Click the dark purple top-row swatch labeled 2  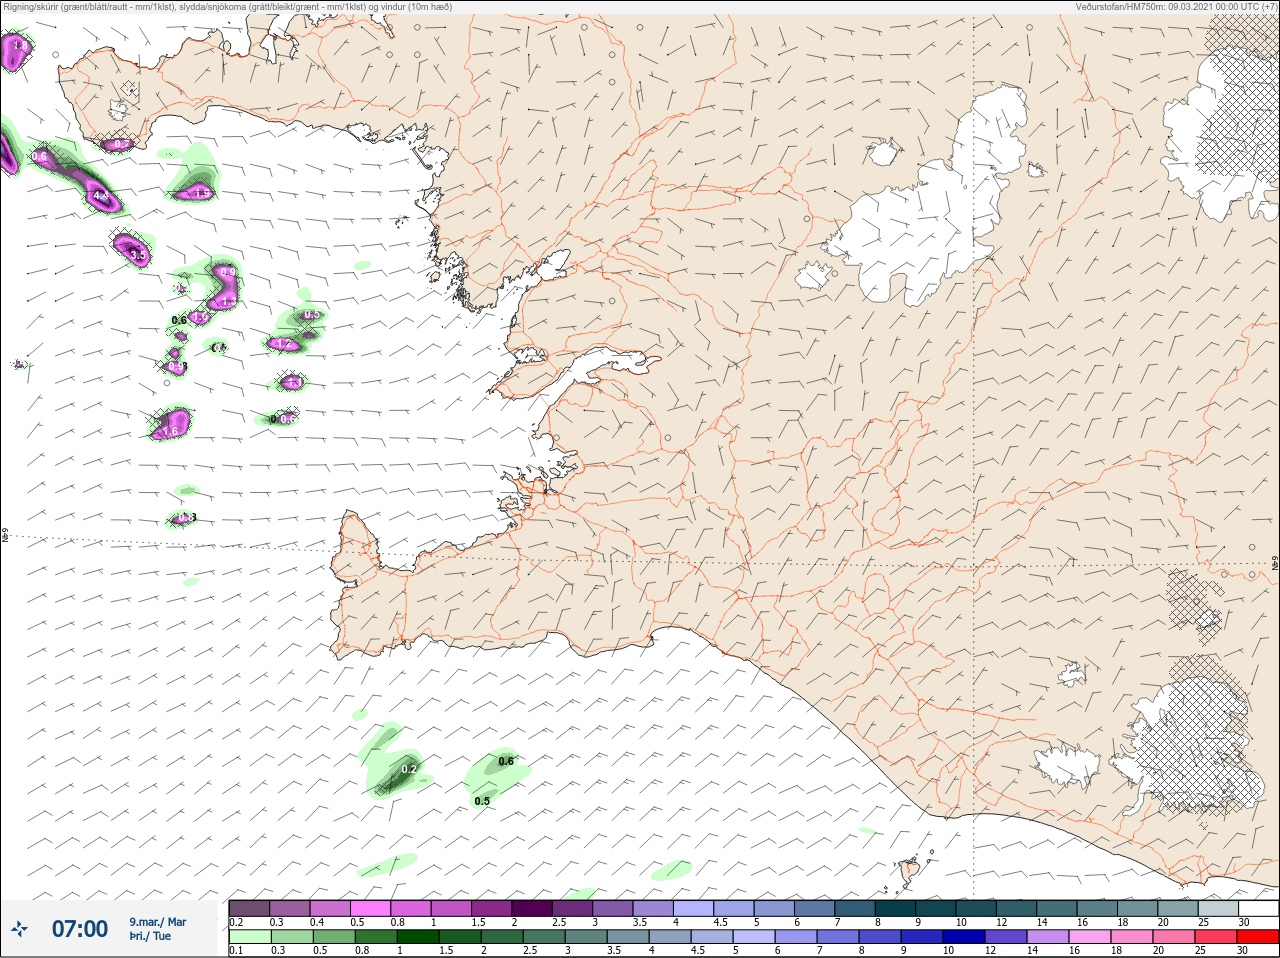pyautogui.click(x=532, y=908)
